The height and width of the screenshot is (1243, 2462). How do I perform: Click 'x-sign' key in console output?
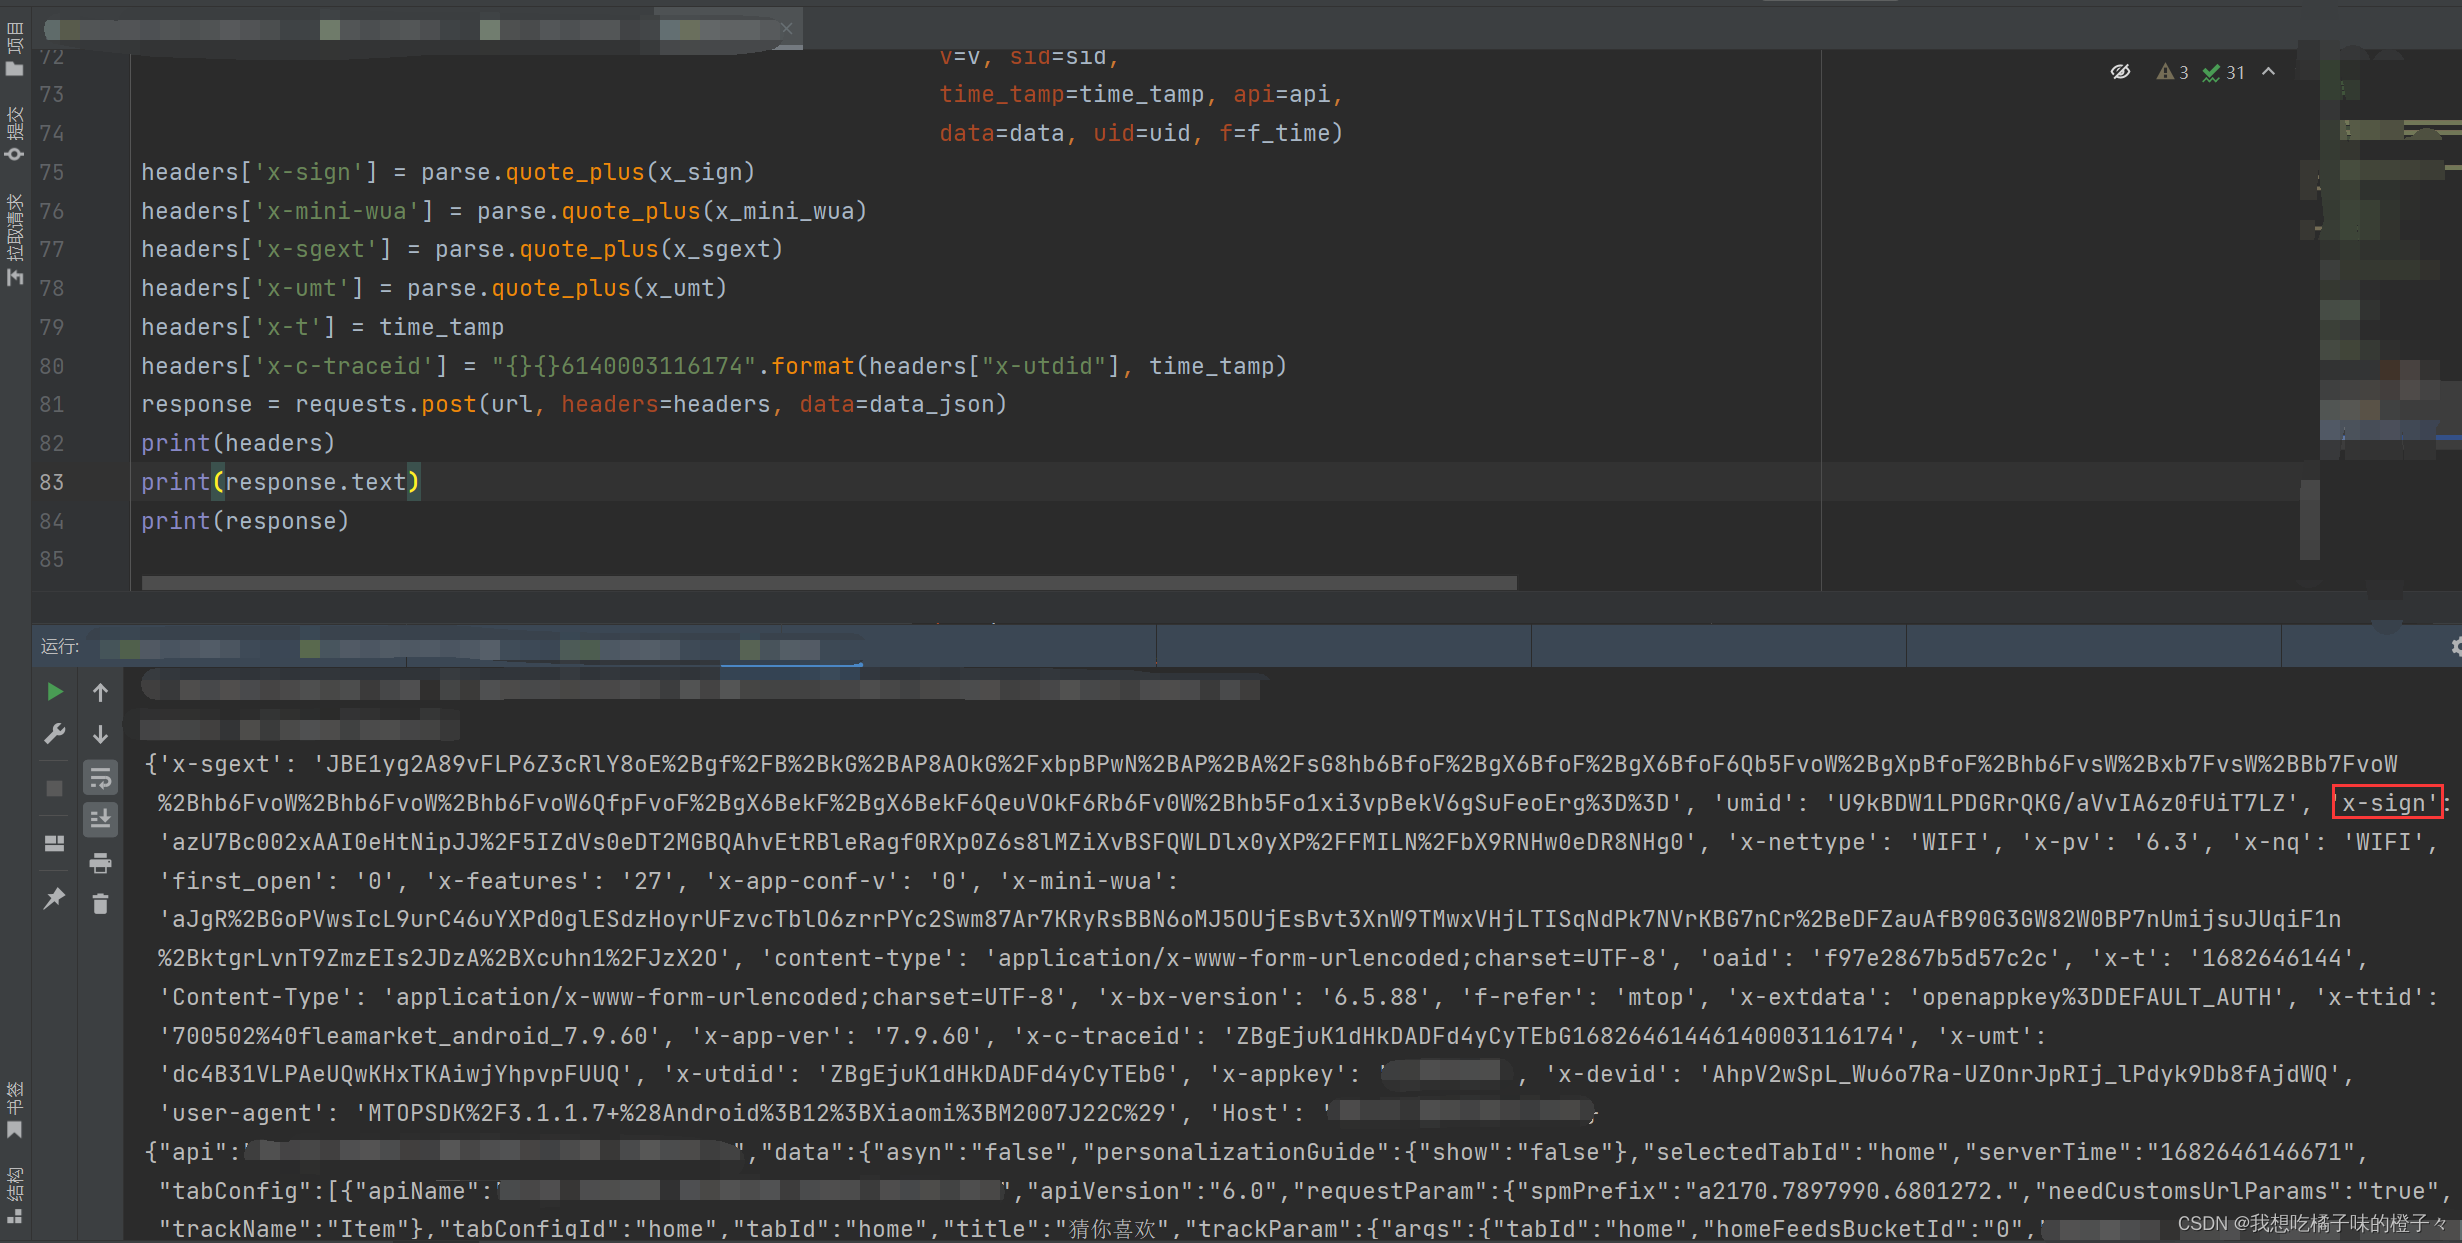[x=2388, y=803]
